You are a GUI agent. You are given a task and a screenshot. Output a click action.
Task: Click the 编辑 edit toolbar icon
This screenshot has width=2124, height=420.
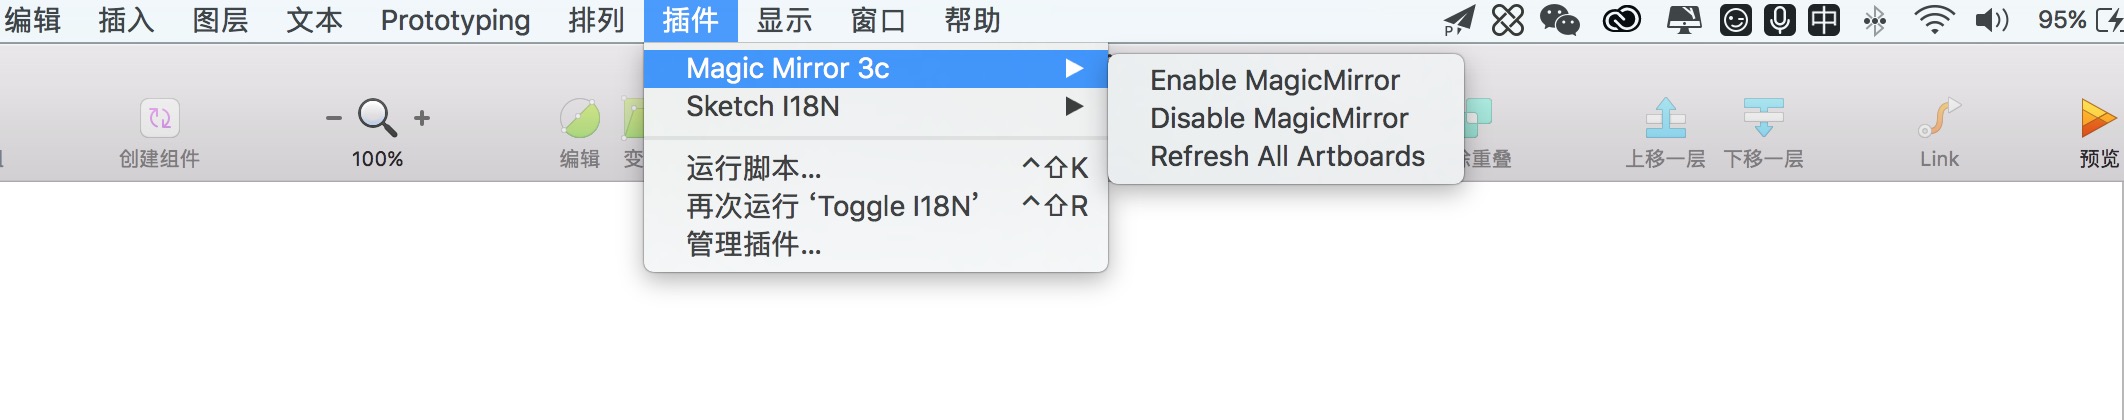coord(579,118)
